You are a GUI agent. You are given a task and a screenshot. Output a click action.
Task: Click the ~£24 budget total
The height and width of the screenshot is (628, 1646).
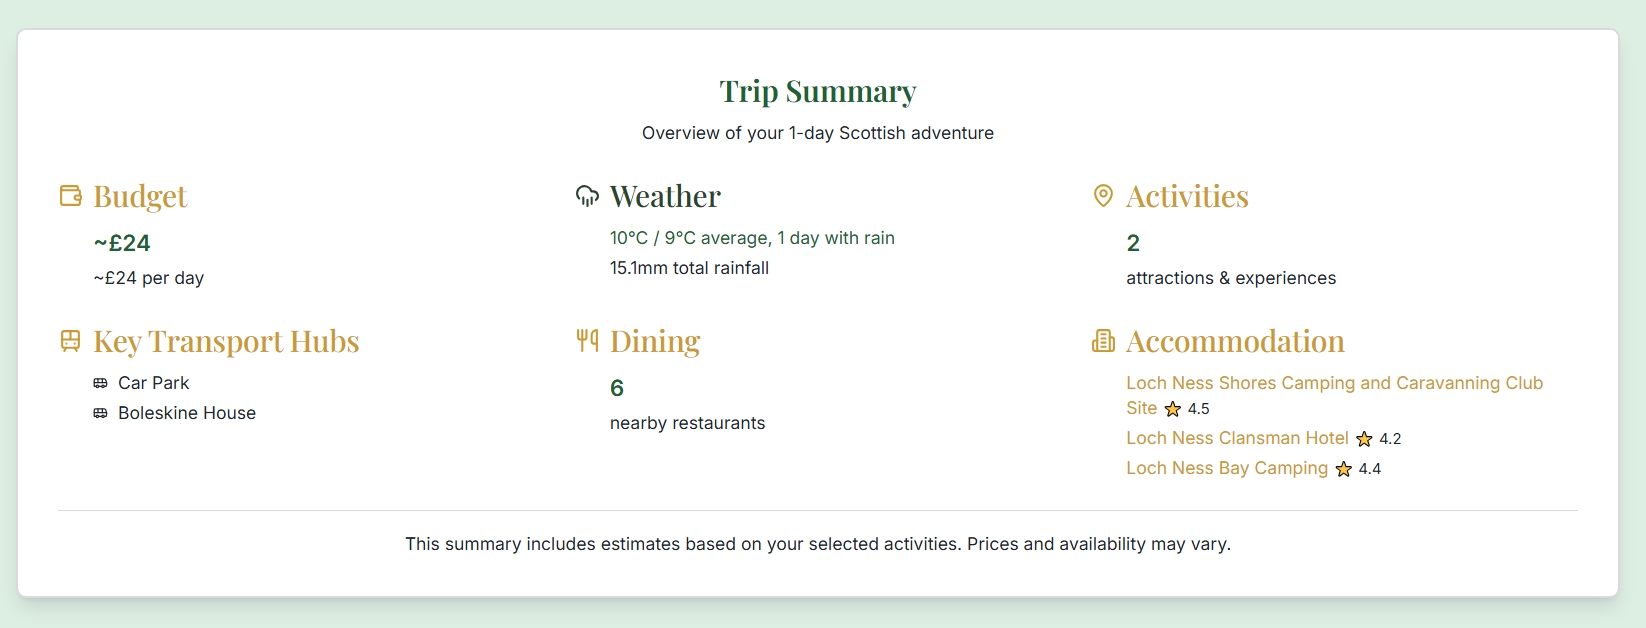point(122,243)
